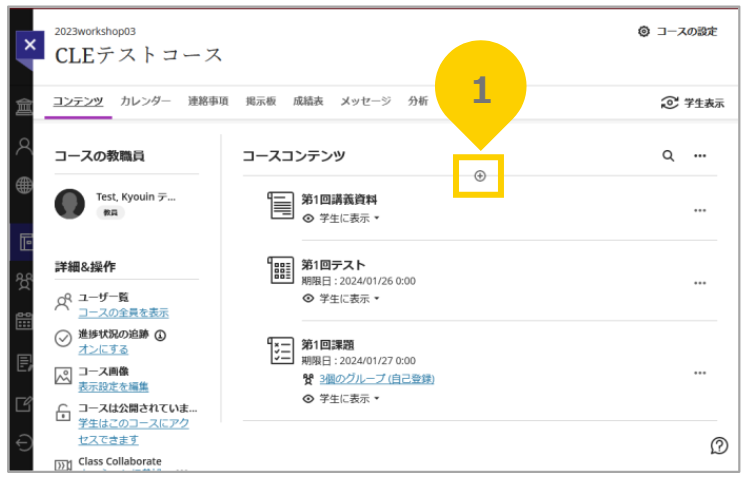Toggle 学生表示 student preview
Image resolution: width=745 pixels, height=478 pixels.
tap(692, 102)
